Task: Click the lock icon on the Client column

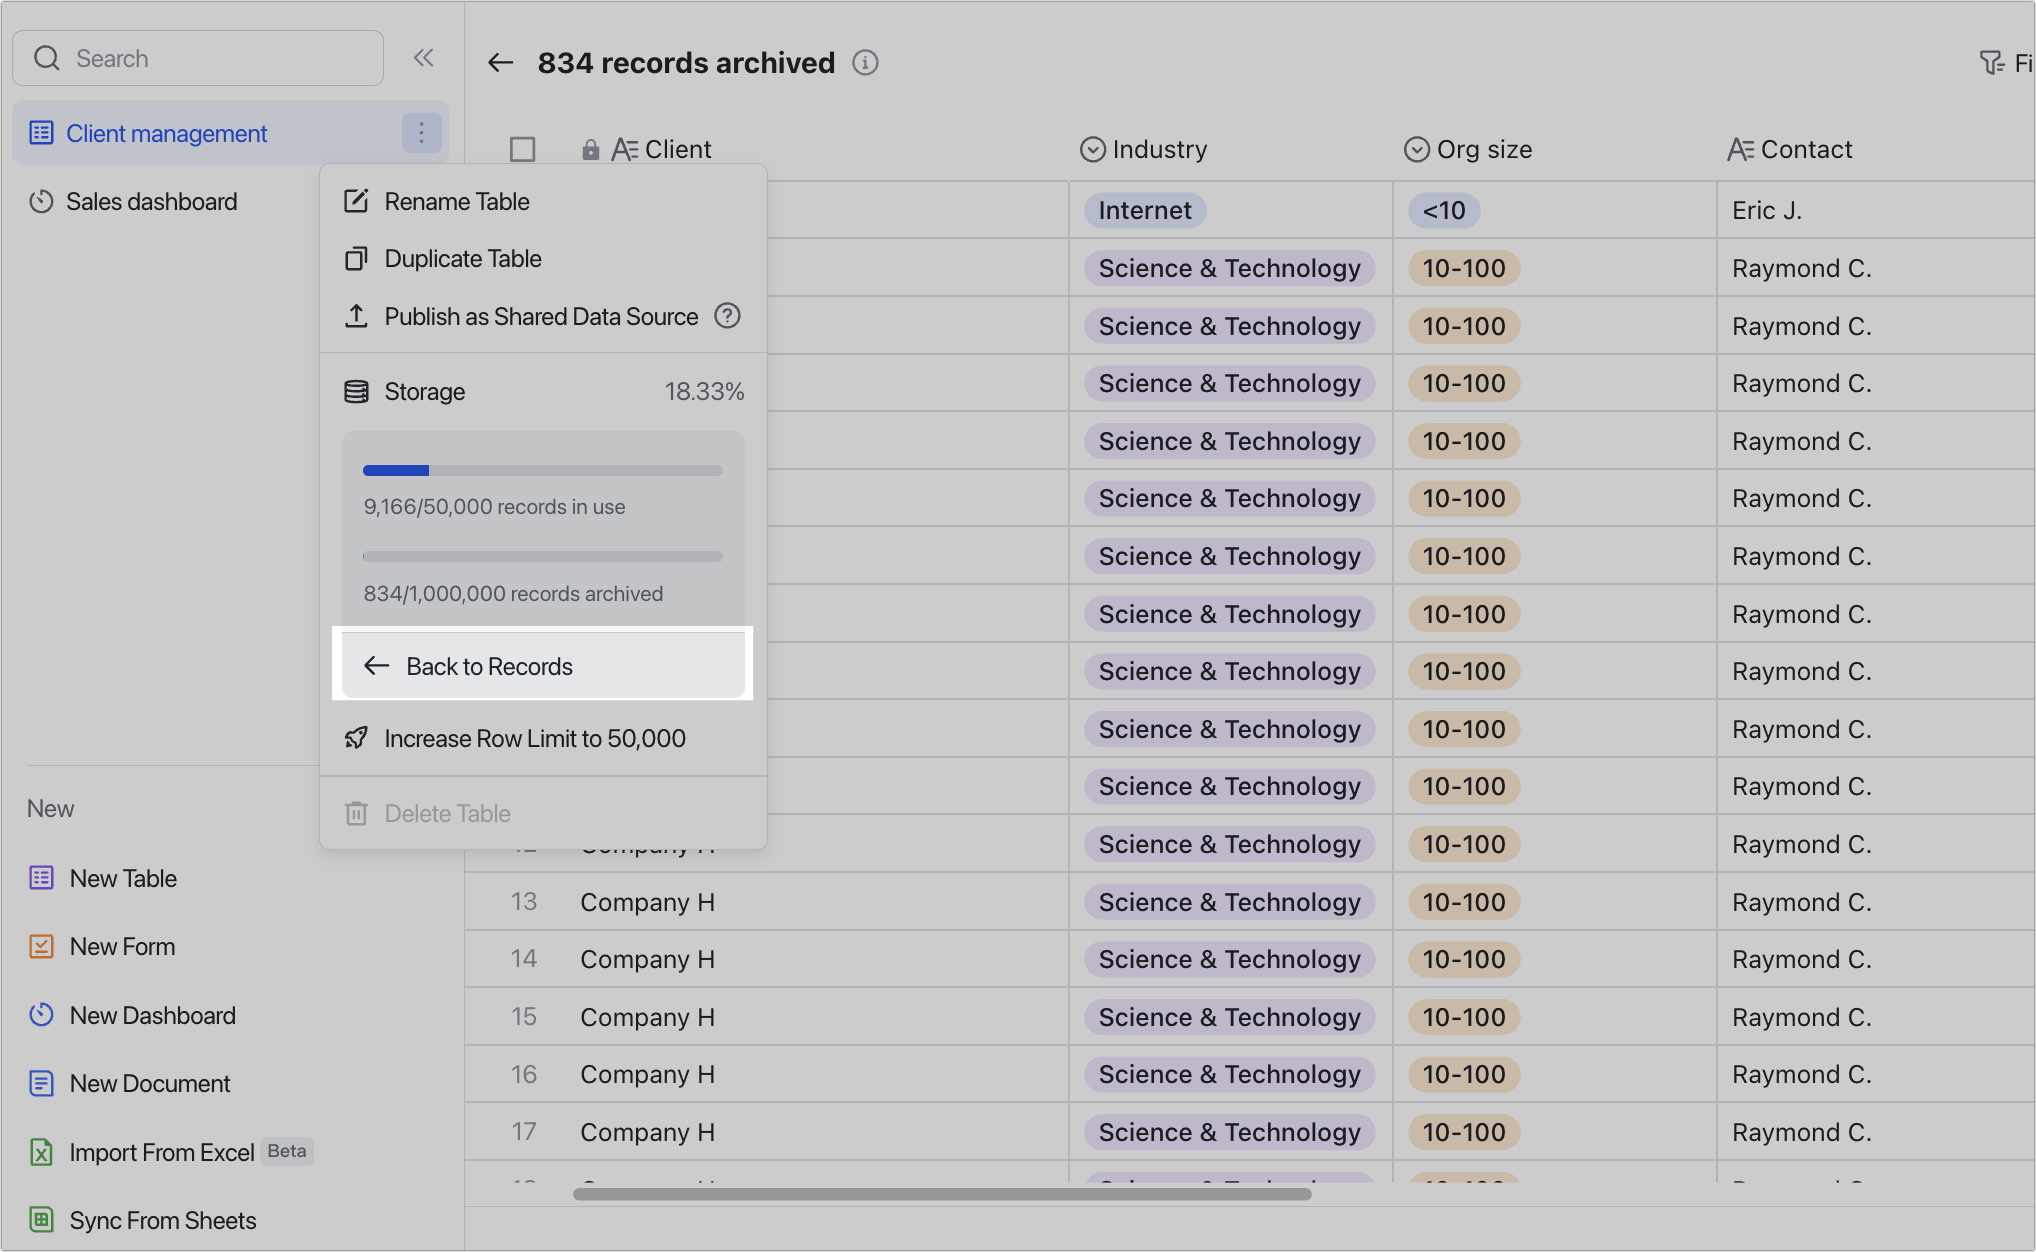Action: coord(590,149)
